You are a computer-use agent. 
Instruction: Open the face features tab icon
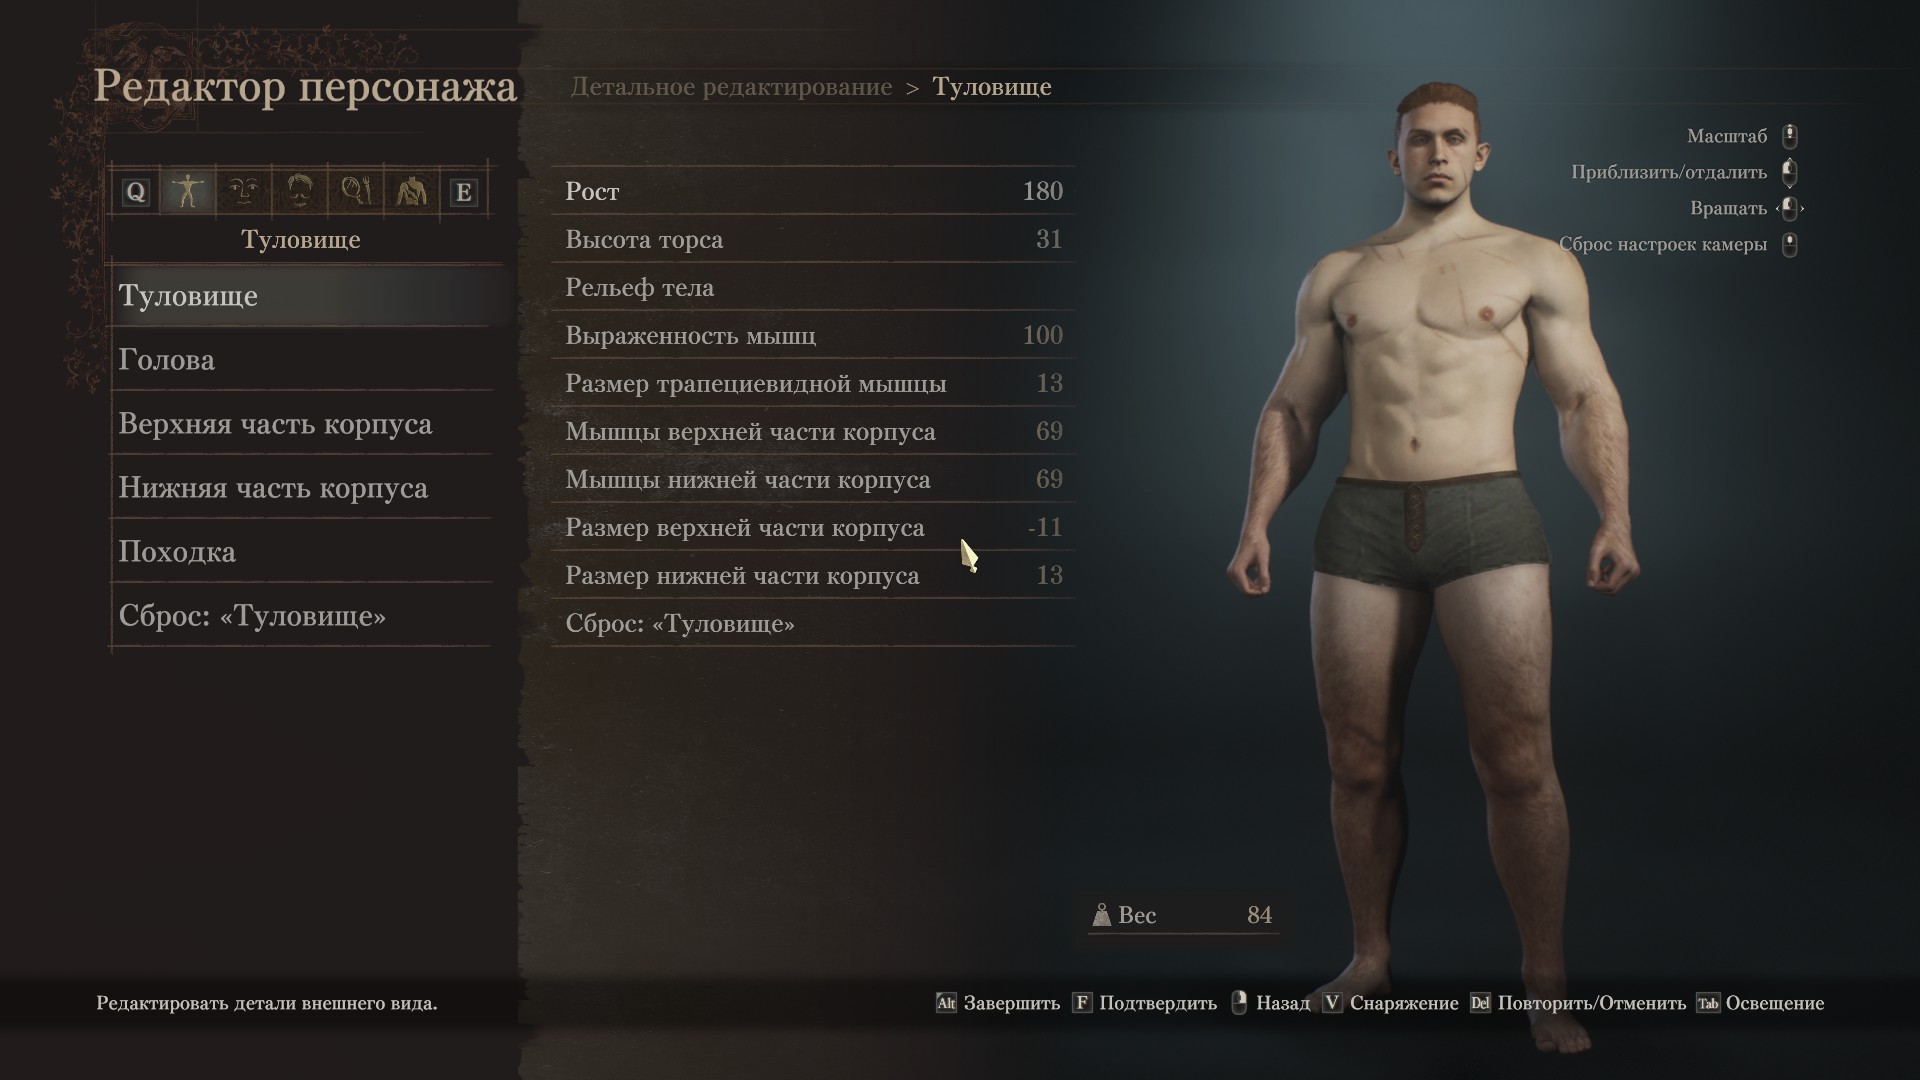243,192
